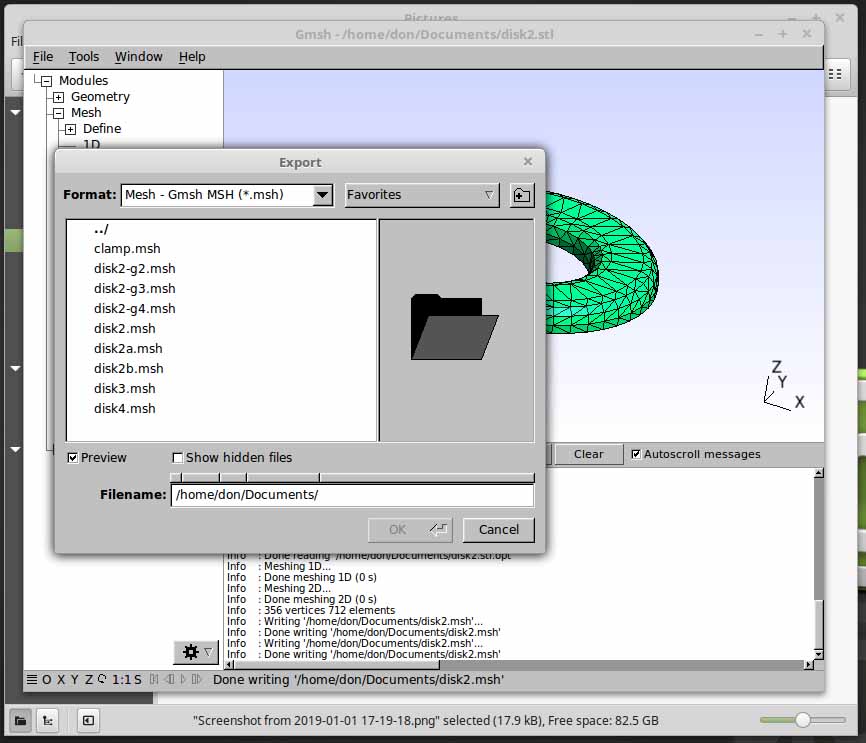The height and width of the screenshot is (743, 866).
Task: Click the 'Done meshing 2D (0 s)' message line
Action: 320,599
